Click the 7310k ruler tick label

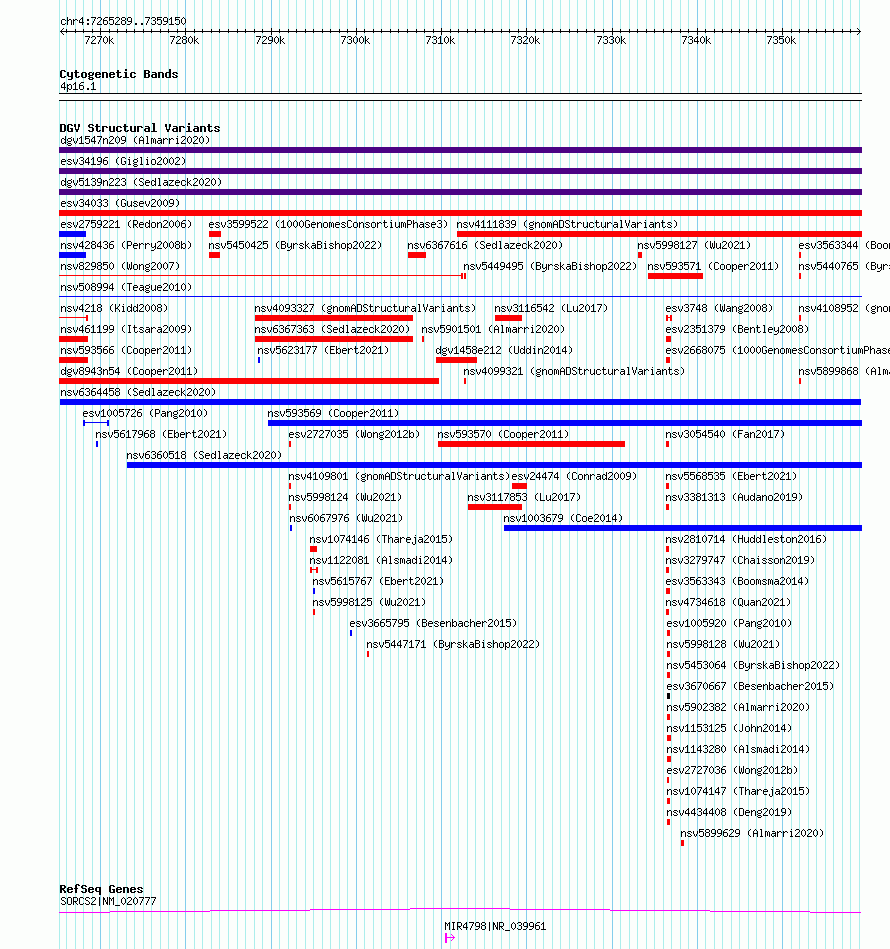click(440, 41)
